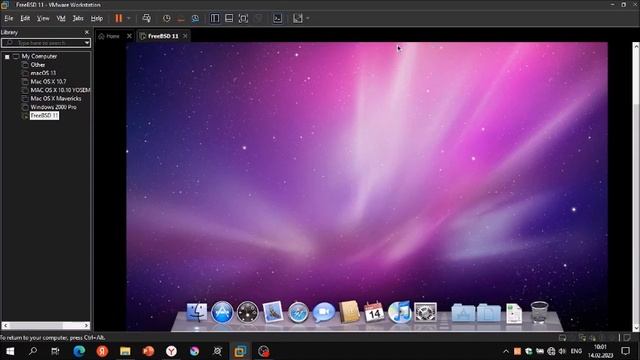
Task: Open File Explorer from the taskbar
Action: coord(125,351)
